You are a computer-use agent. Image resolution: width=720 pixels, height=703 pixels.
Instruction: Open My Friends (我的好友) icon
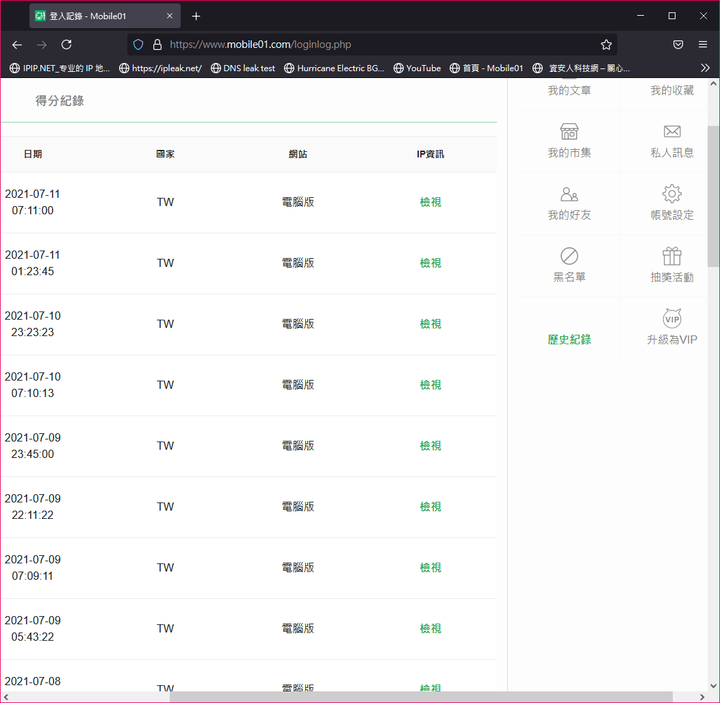point(569,194)
